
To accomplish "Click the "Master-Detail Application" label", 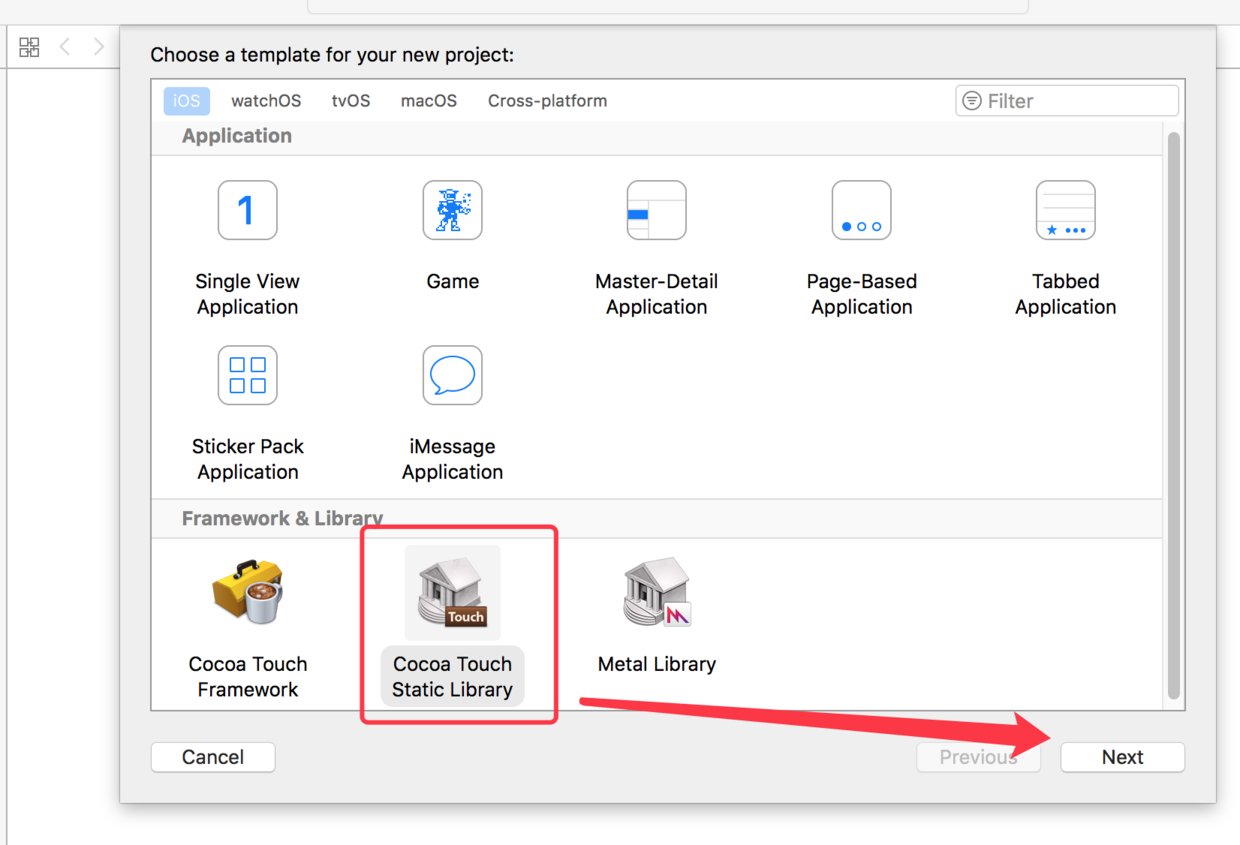I will (656, 294).
